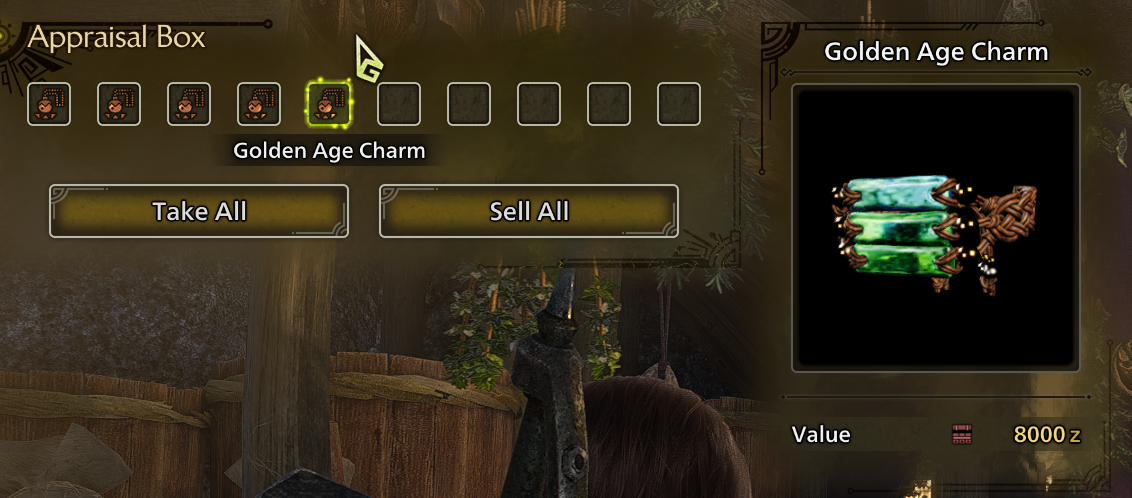Click the last empty slot in the row

click(679, 104)
